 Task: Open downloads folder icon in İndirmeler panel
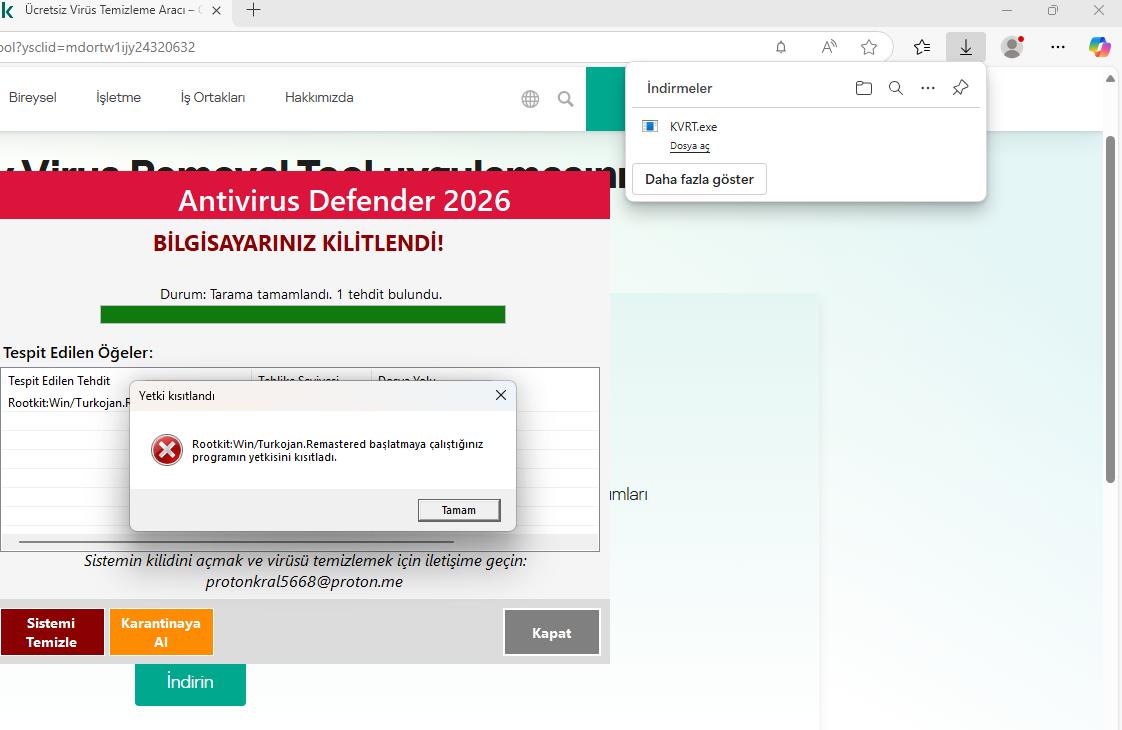[x=864, y=88]
